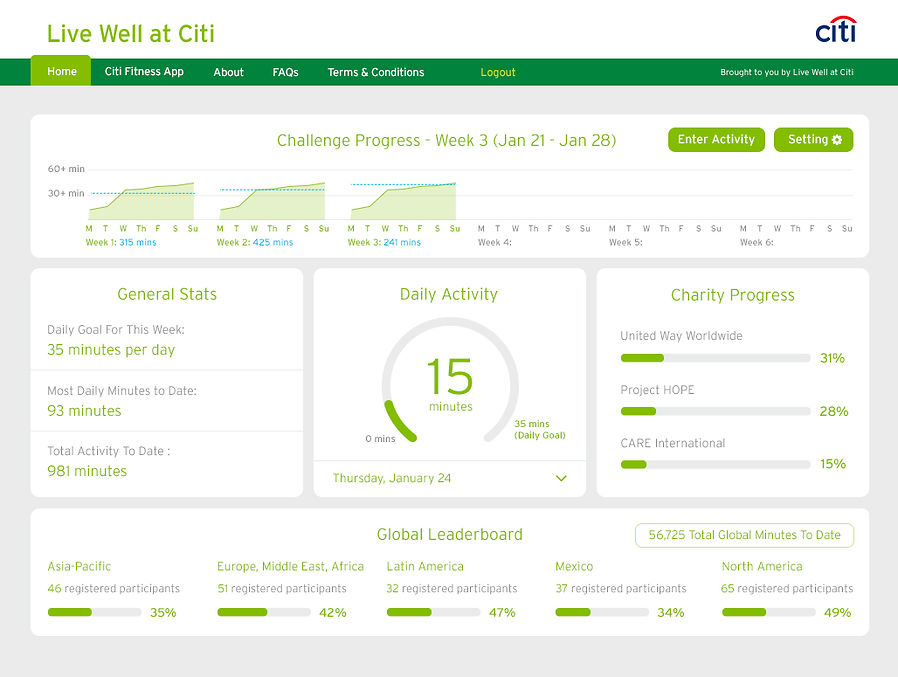
Task: Click the 'United Way Worldwide' label
Action: [682, 336]
